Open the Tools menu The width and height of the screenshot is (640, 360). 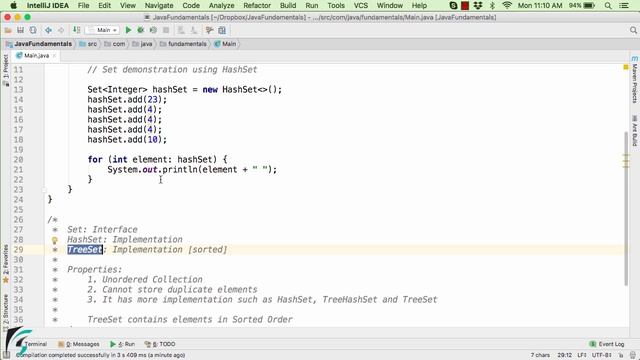coord(336,5)
